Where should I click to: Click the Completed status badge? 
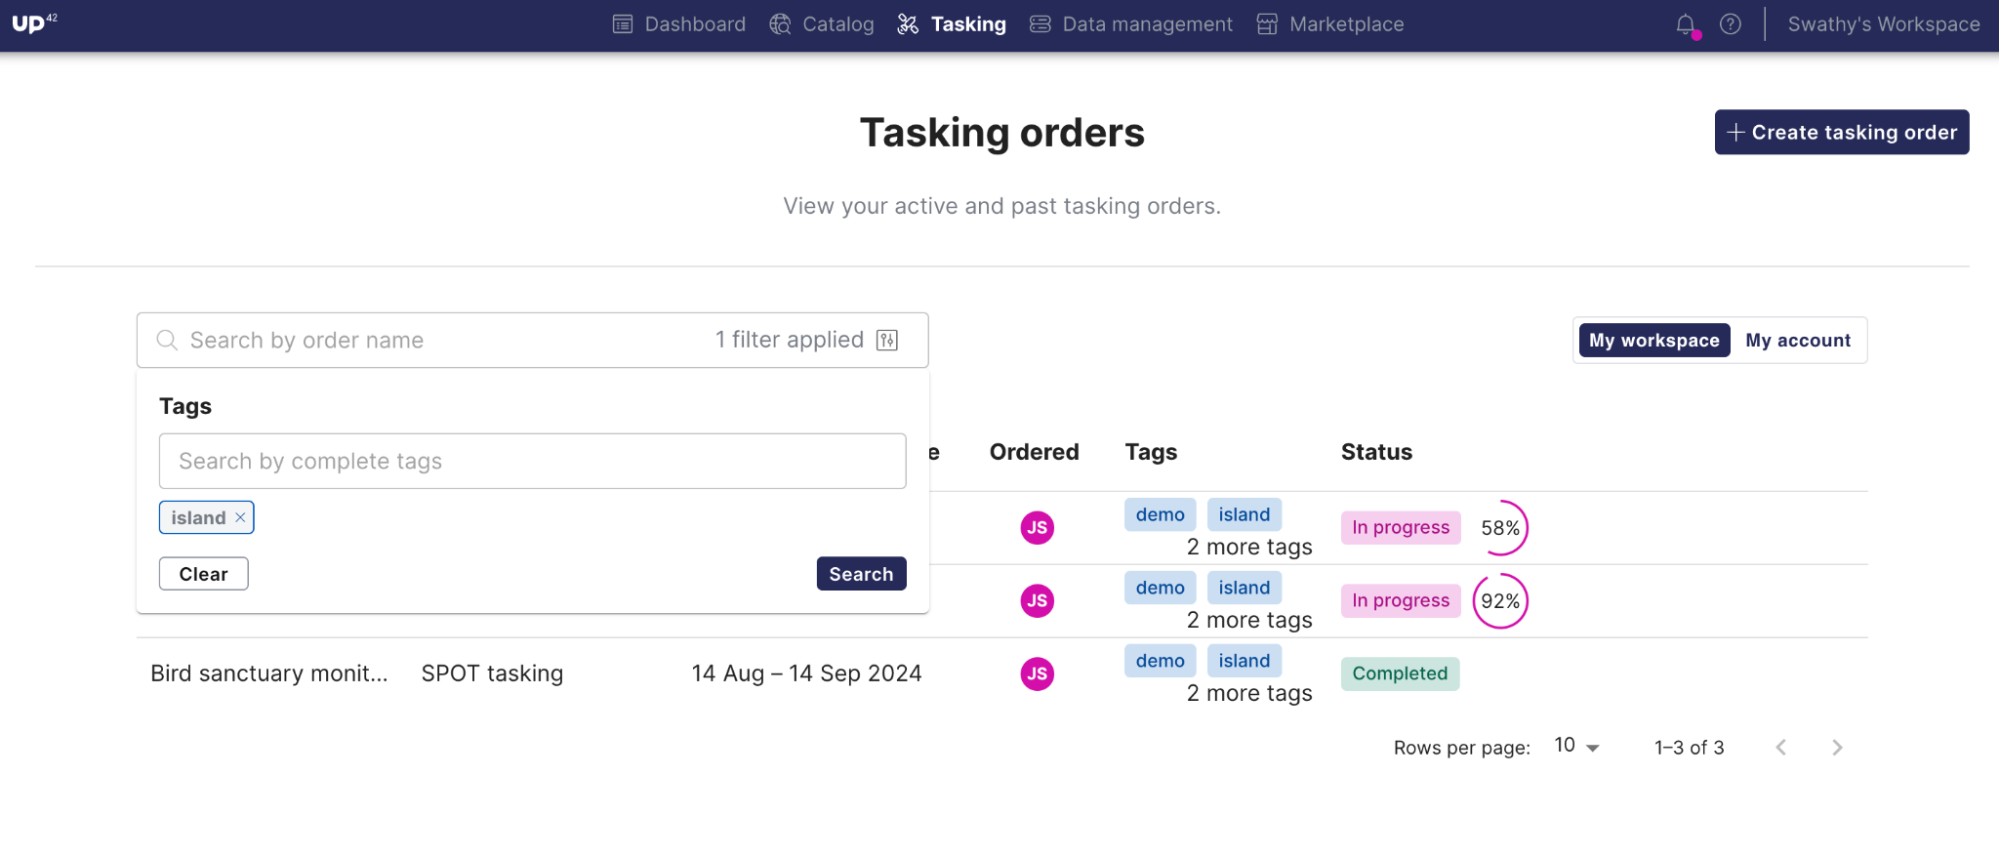(x=1400, y=673)
